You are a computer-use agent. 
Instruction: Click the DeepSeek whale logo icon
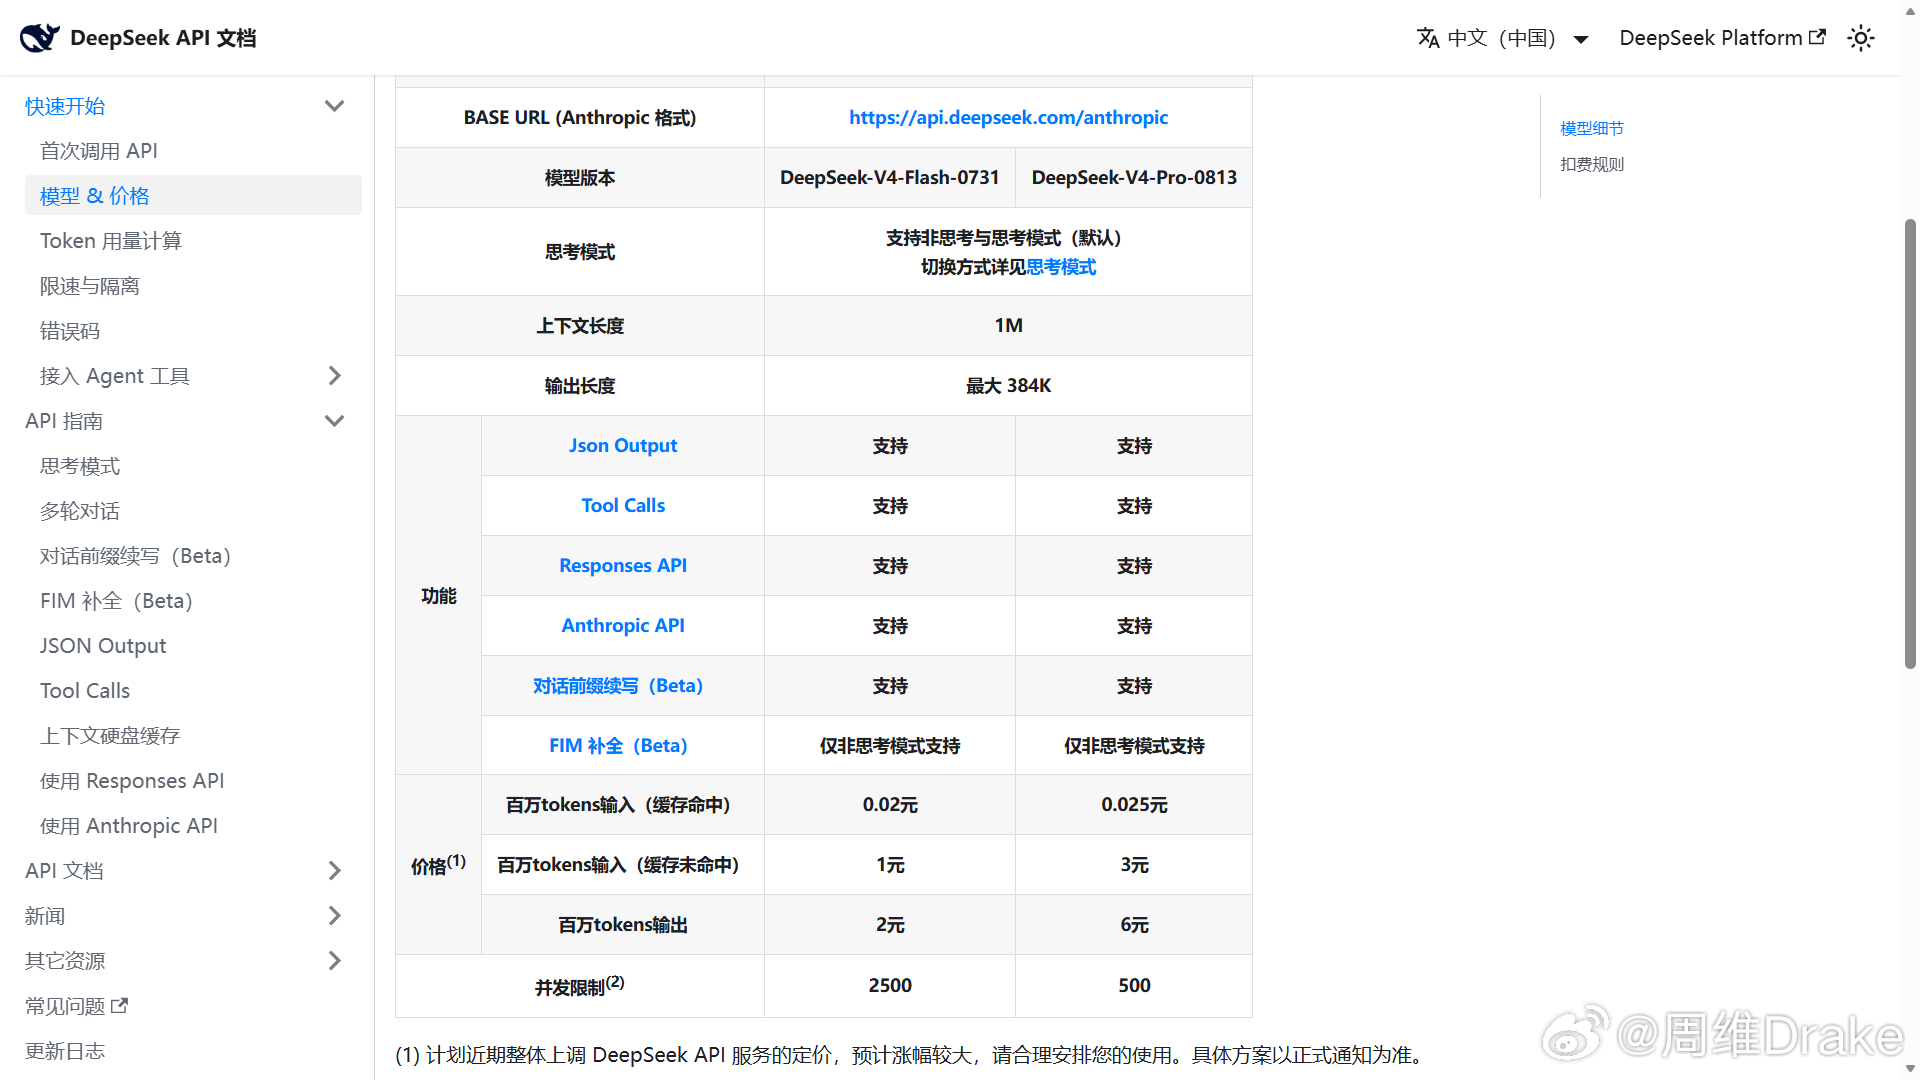[x=40, y=38]
